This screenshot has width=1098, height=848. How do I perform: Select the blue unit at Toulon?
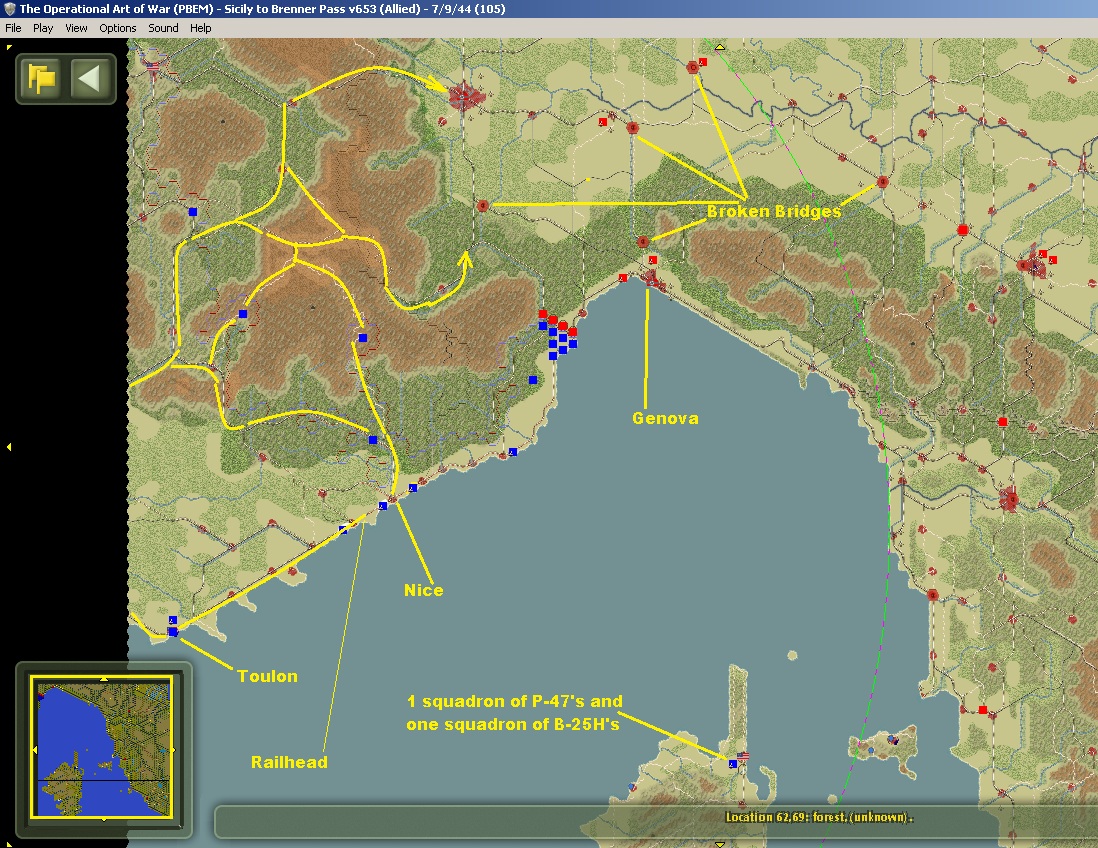pyautogui.click(x=173, y=632)
